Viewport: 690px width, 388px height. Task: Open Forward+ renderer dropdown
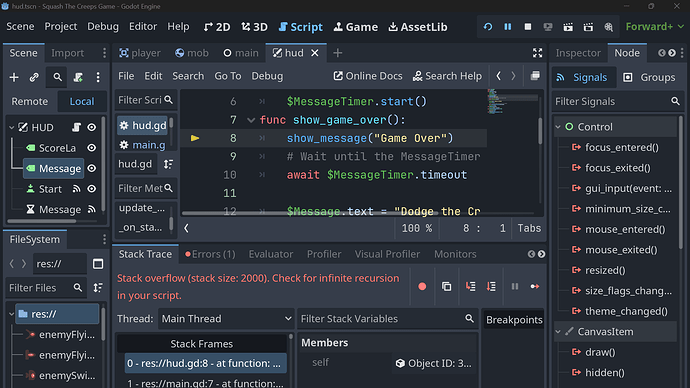655,27
